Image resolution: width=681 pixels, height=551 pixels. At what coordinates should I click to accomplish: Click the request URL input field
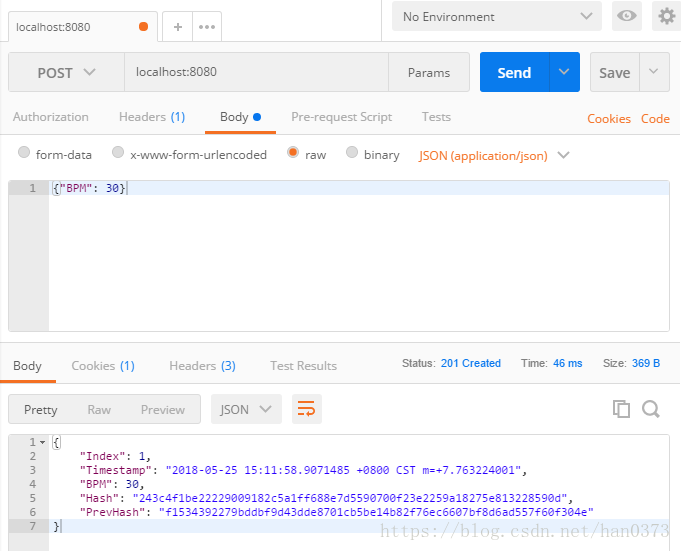256,72
